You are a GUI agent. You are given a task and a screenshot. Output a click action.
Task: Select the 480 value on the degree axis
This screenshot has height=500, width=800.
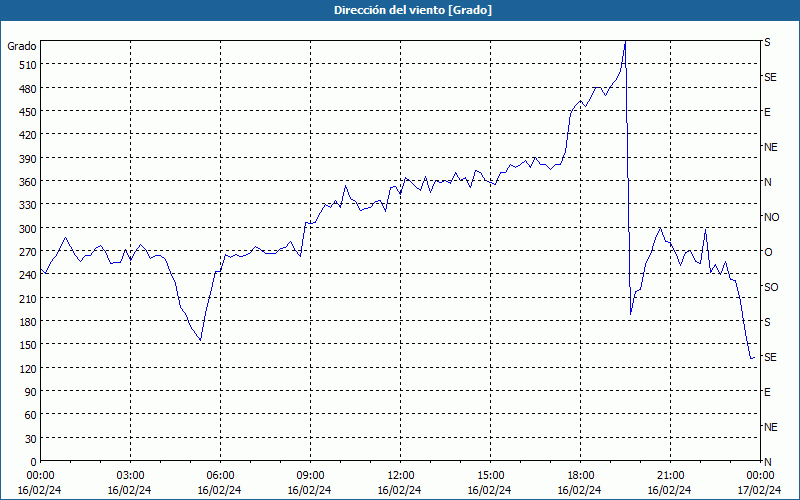coord(28,89)
